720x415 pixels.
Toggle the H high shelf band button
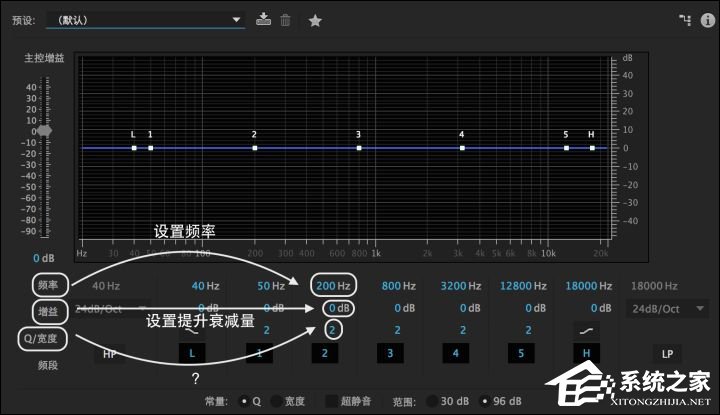[x=586, y=353]
